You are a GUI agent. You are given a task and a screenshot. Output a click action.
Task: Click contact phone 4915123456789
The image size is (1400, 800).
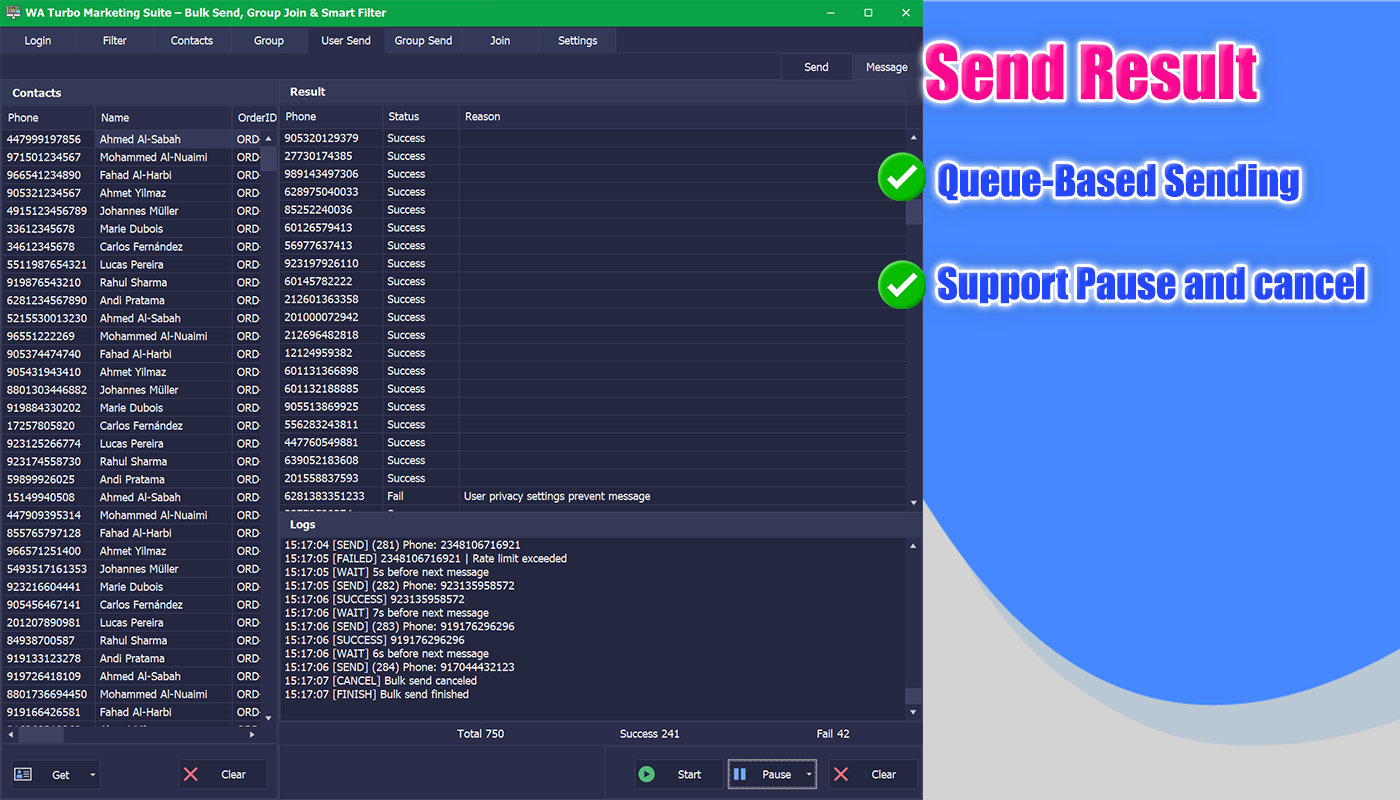[47, 211]
